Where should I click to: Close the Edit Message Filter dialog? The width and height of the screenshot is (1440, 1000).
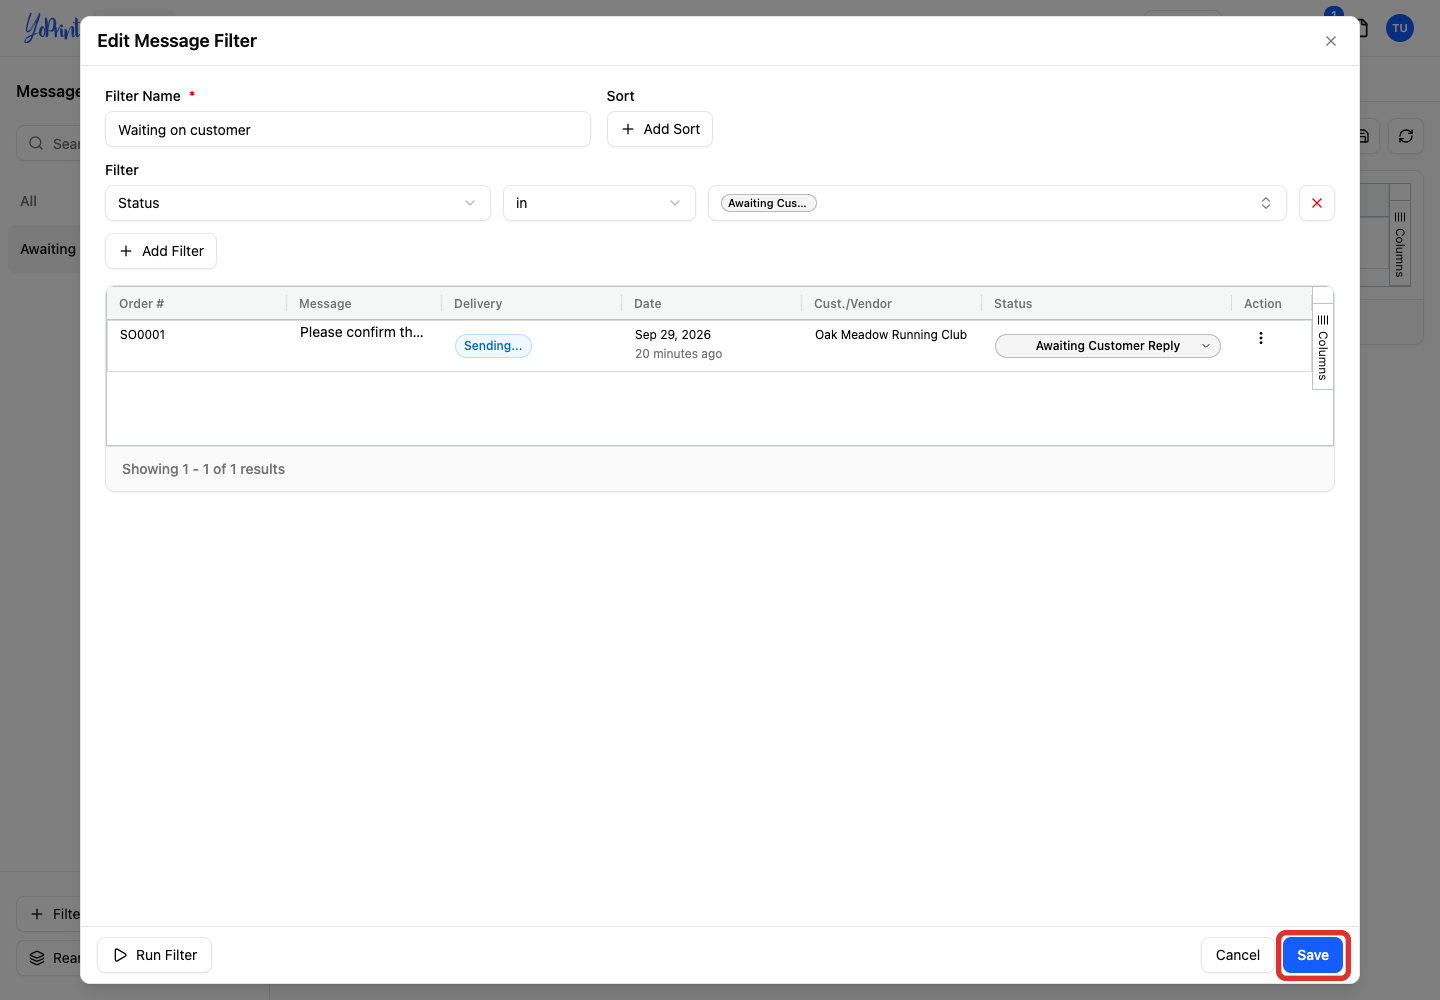pos(1330,41)
